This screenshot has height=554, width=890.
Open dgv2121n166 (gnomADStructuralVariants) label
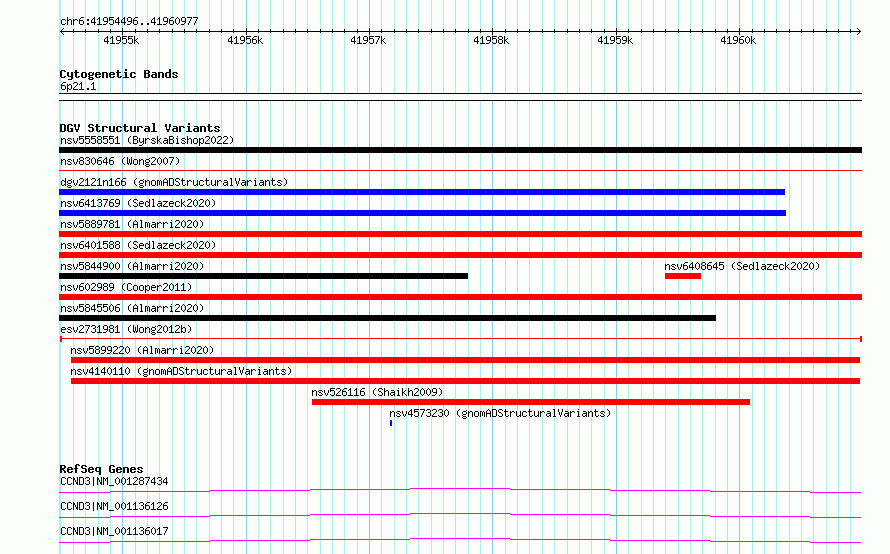(x=174, y=182)
